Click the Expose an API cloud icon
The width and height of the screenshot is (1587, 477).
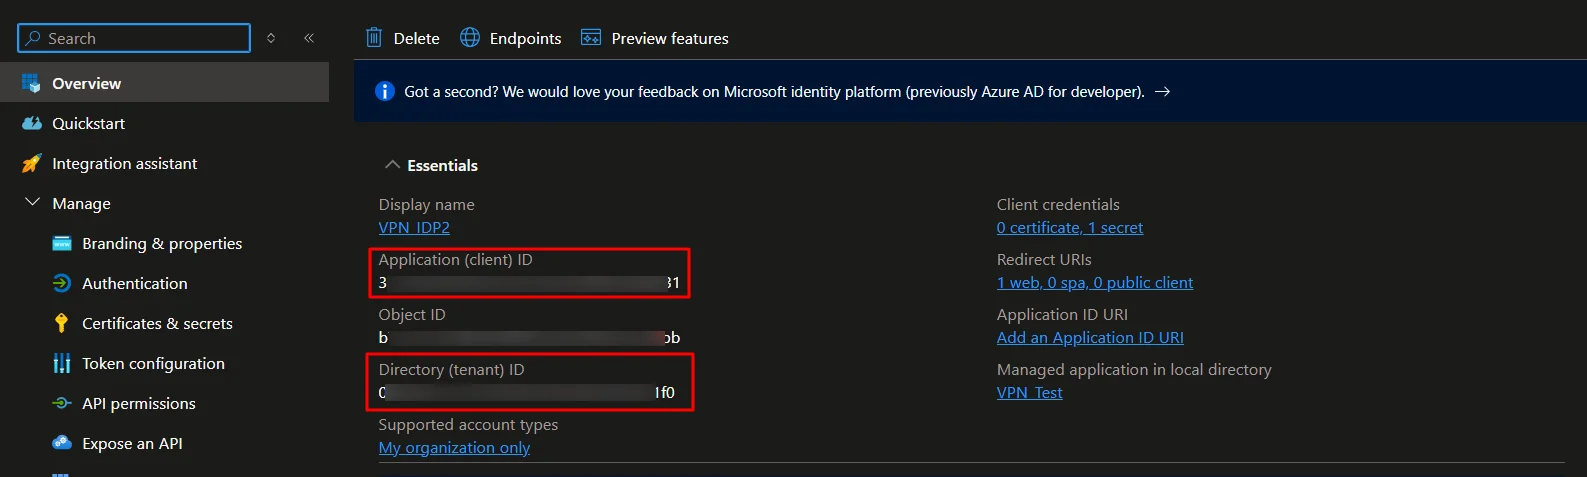pyautogui.click(x=62, y=442)
